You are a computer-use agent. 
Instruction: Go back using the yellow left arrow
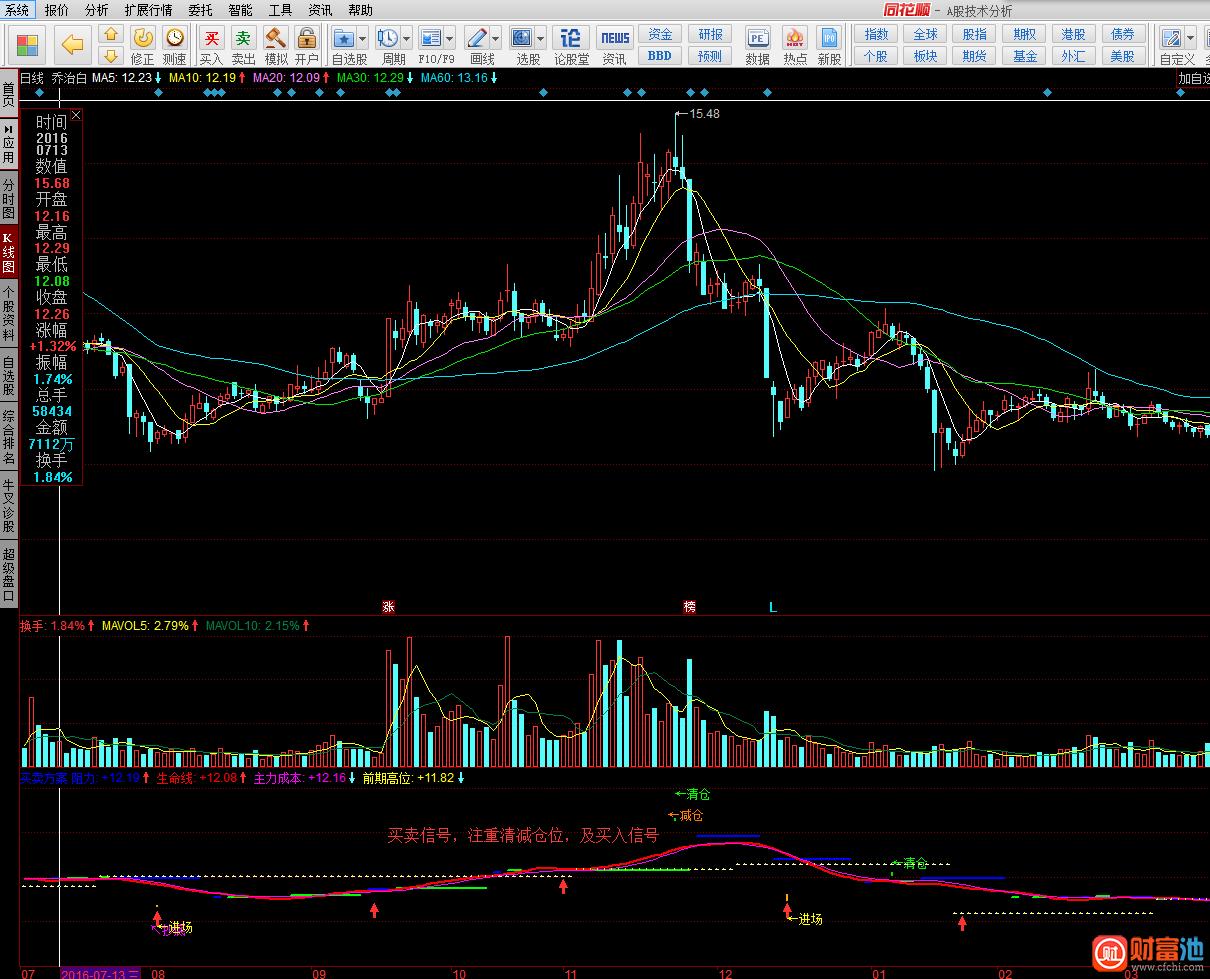pos(72,45)
